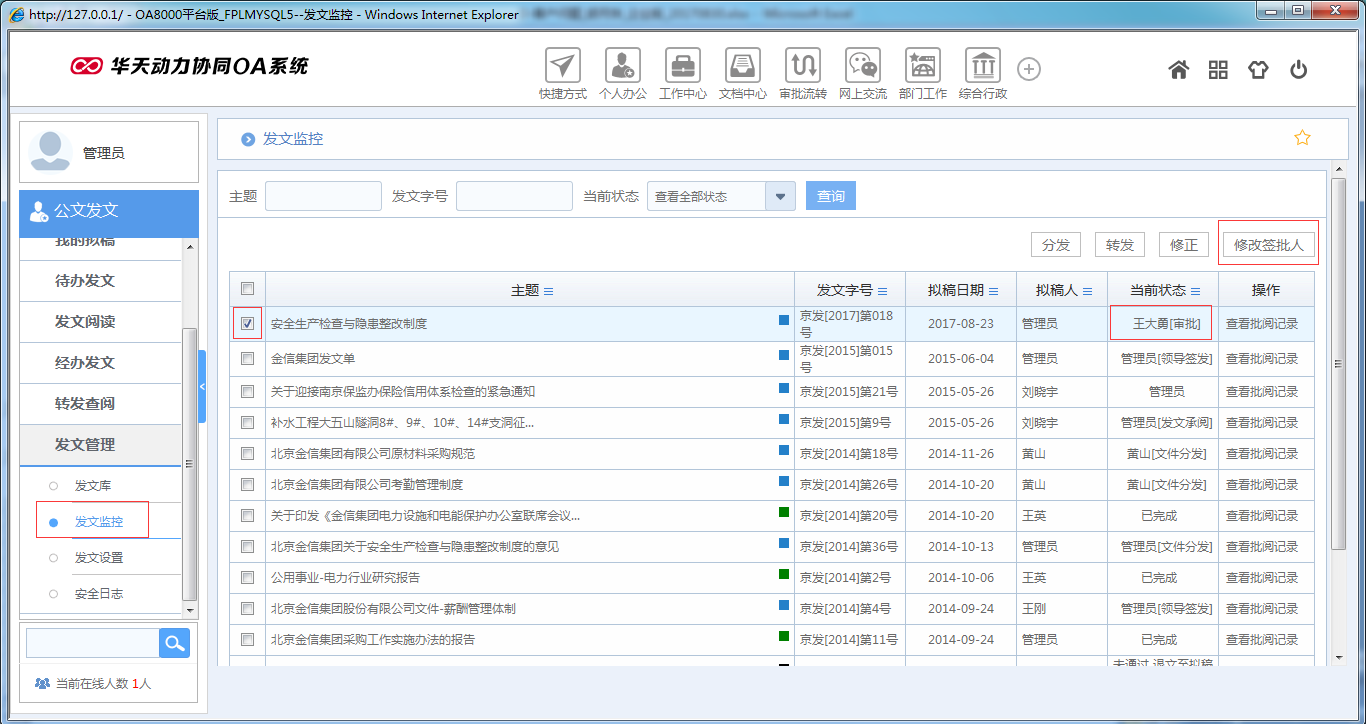
Task: Open the 网上交流 online communication module
Action: click(862, 66)
